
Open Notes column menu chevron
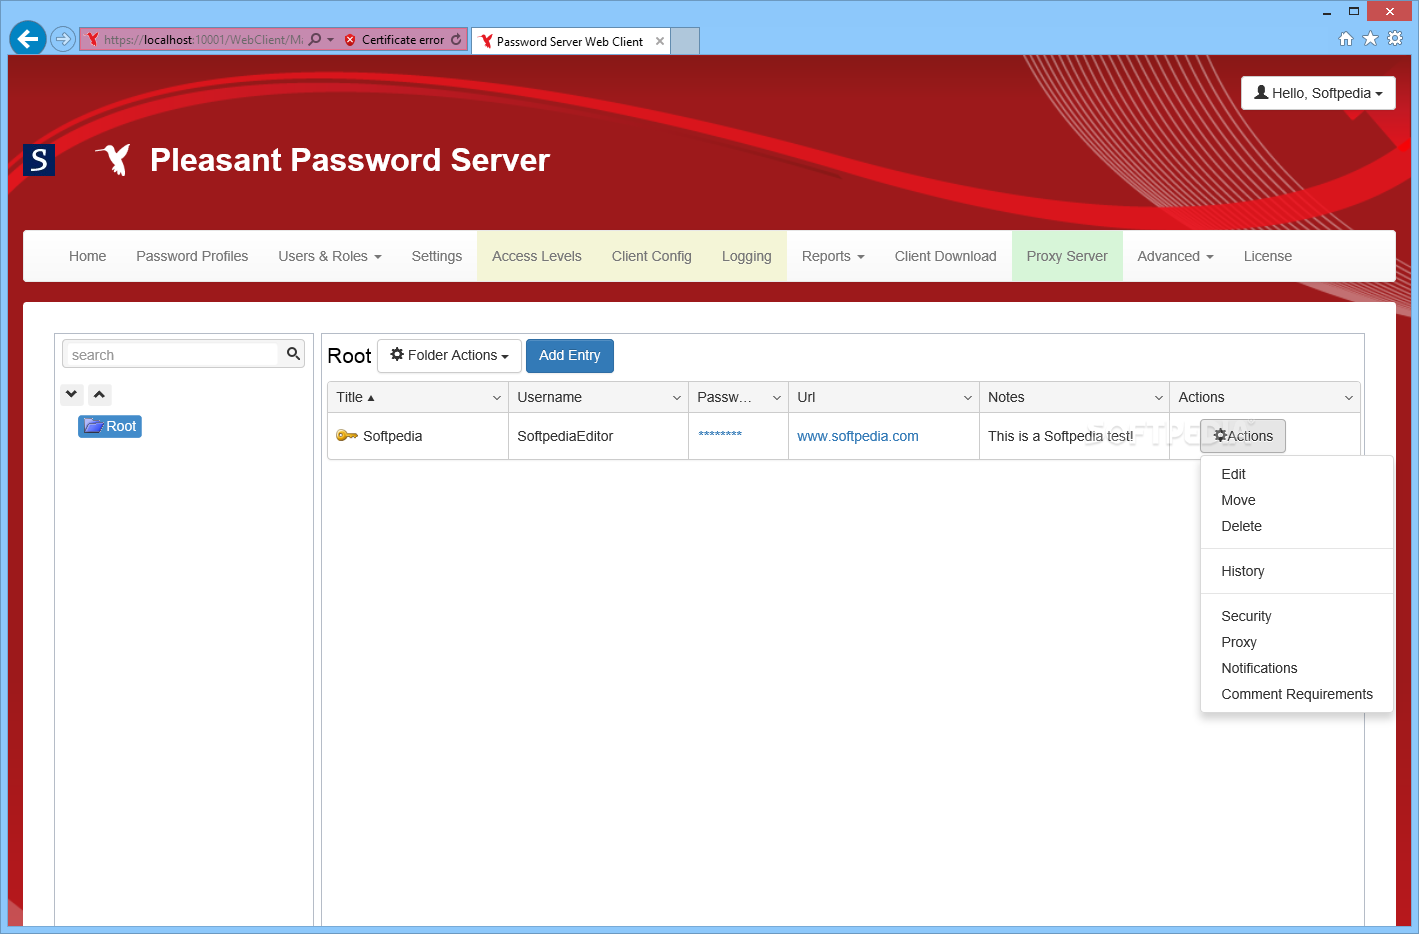1159,398
